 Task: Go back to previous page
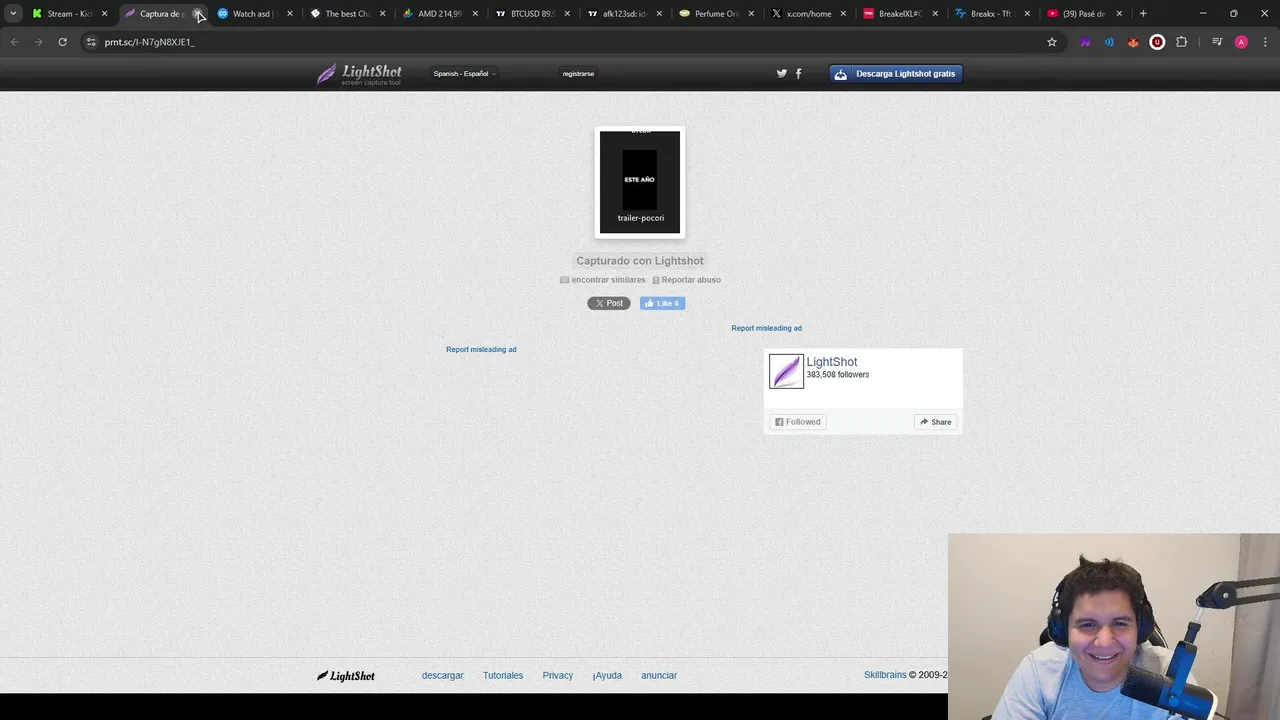pyautogui.click(x=14, y=42)
